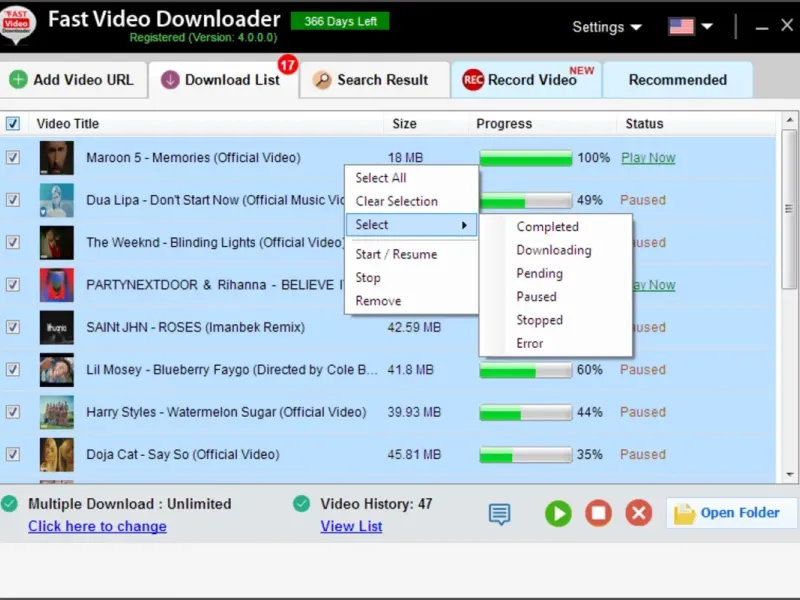Select Paused in the submenu
Viewport: 800px width, 600px height.
pyautogui.click(x=556, y=296)
